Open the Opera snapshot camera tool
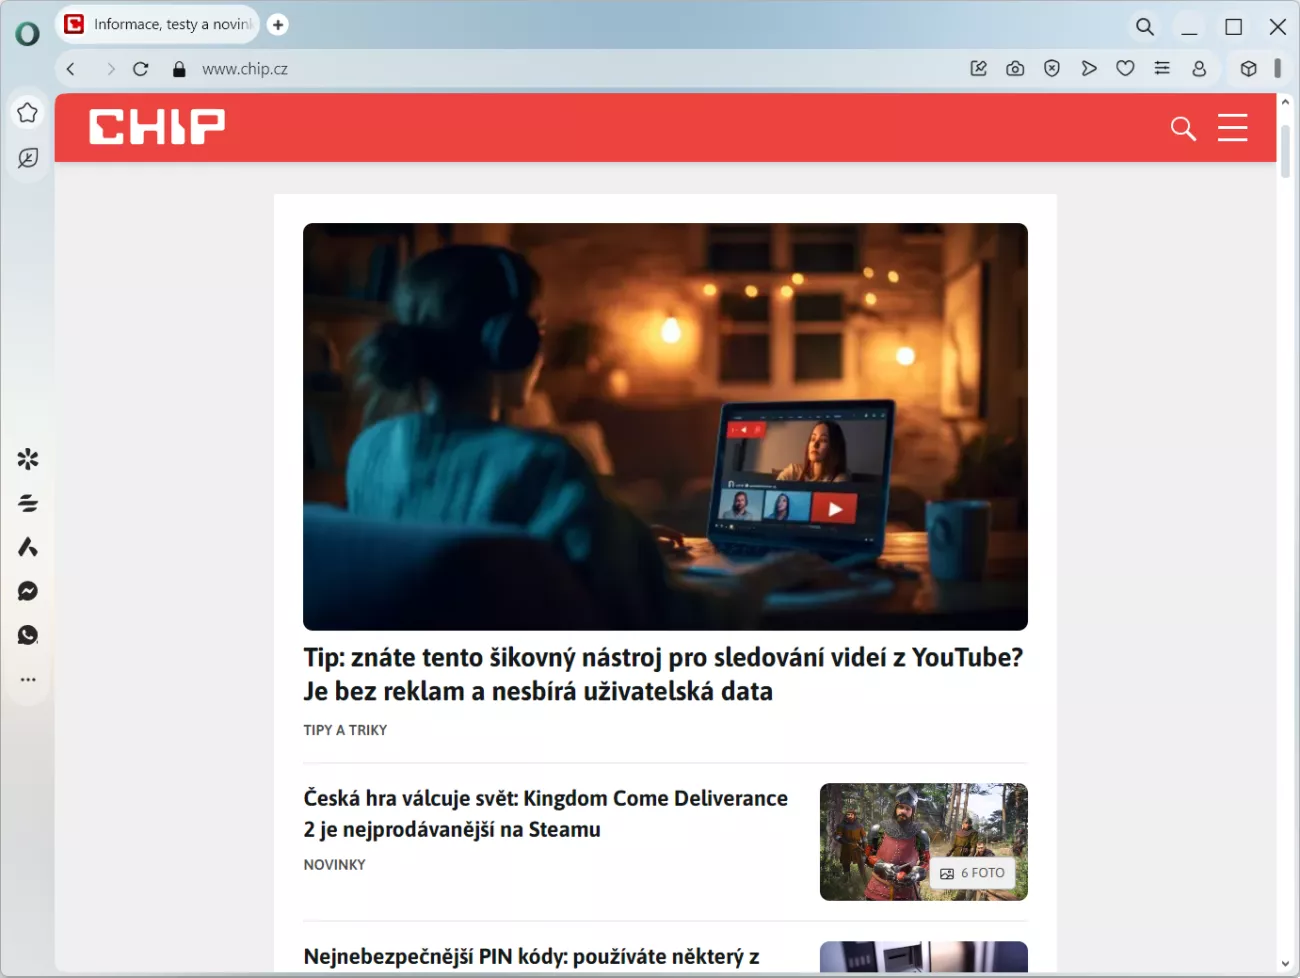Screen dimensions: 1300x978 click(x=1015, y=69)
